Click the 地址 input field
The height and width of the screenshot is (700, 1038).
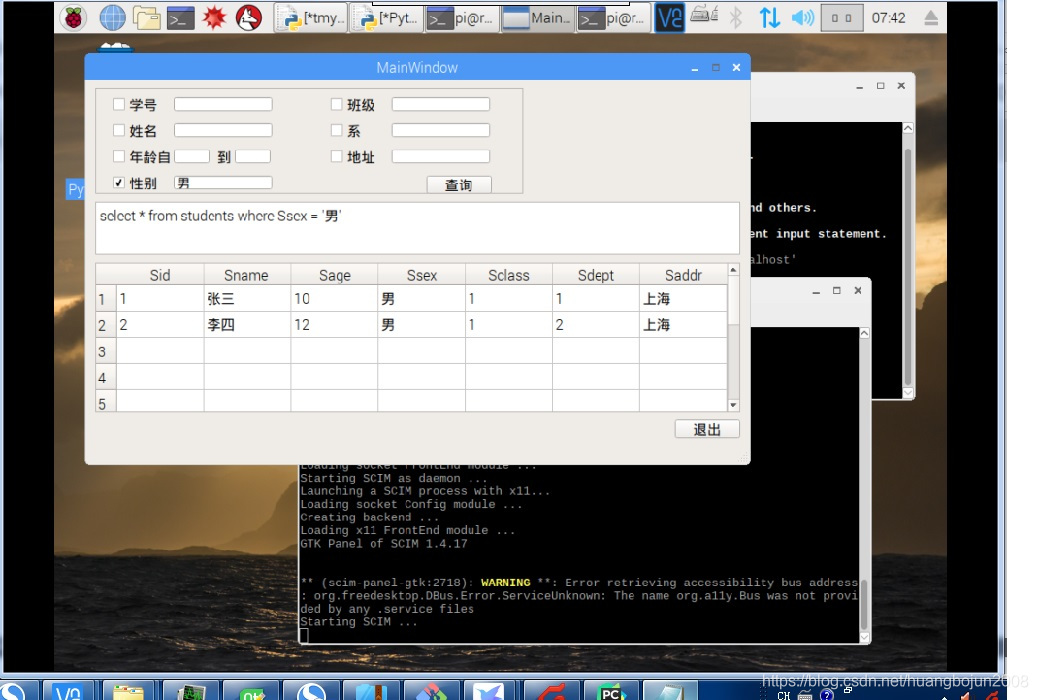pos(441,156)
